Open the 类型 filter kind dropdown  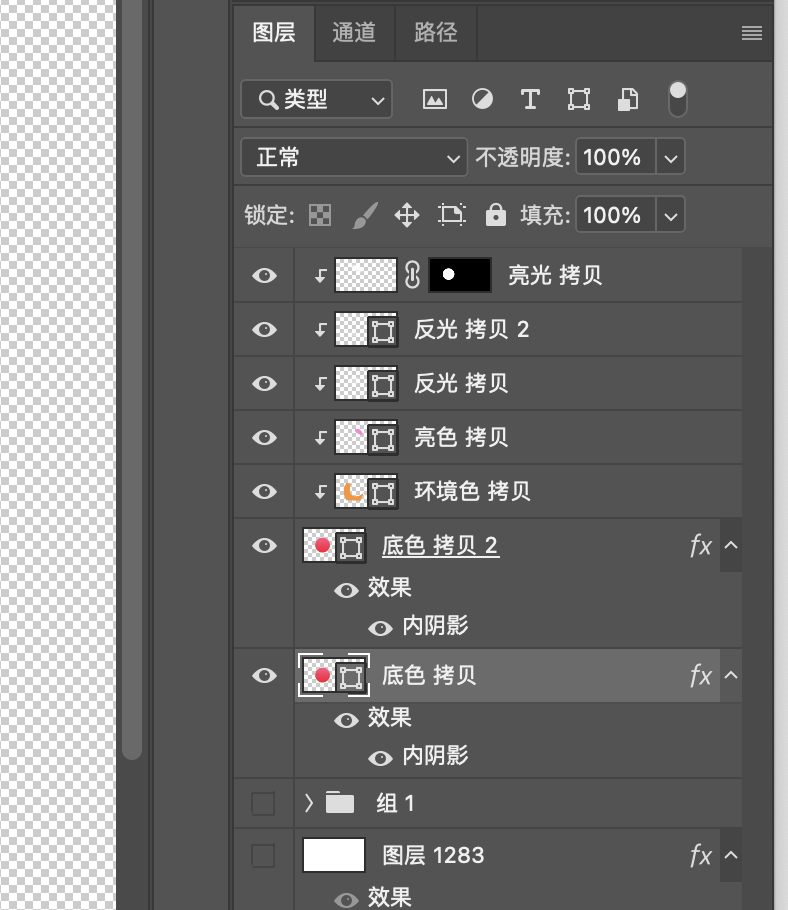coord(316,99)
